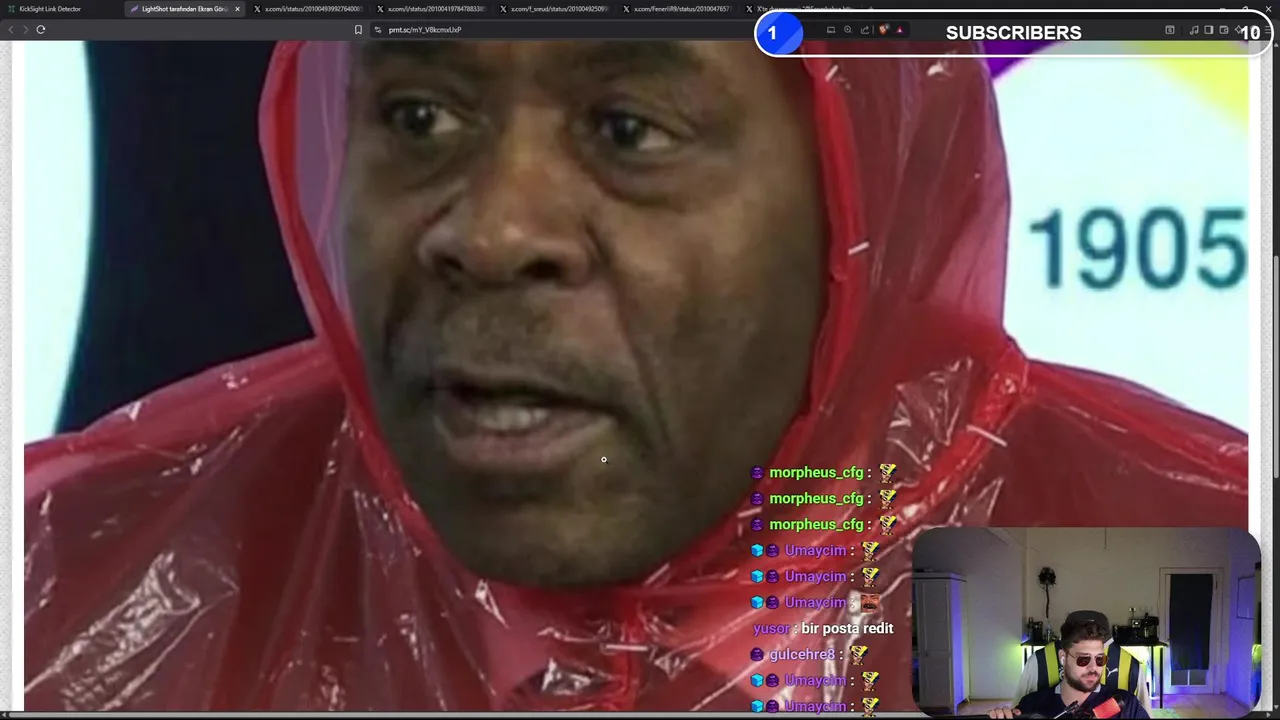Viewport: 1280px width, 720px height.
Task: Open the Brave Shields lion icon
Action: pos(883,30)
